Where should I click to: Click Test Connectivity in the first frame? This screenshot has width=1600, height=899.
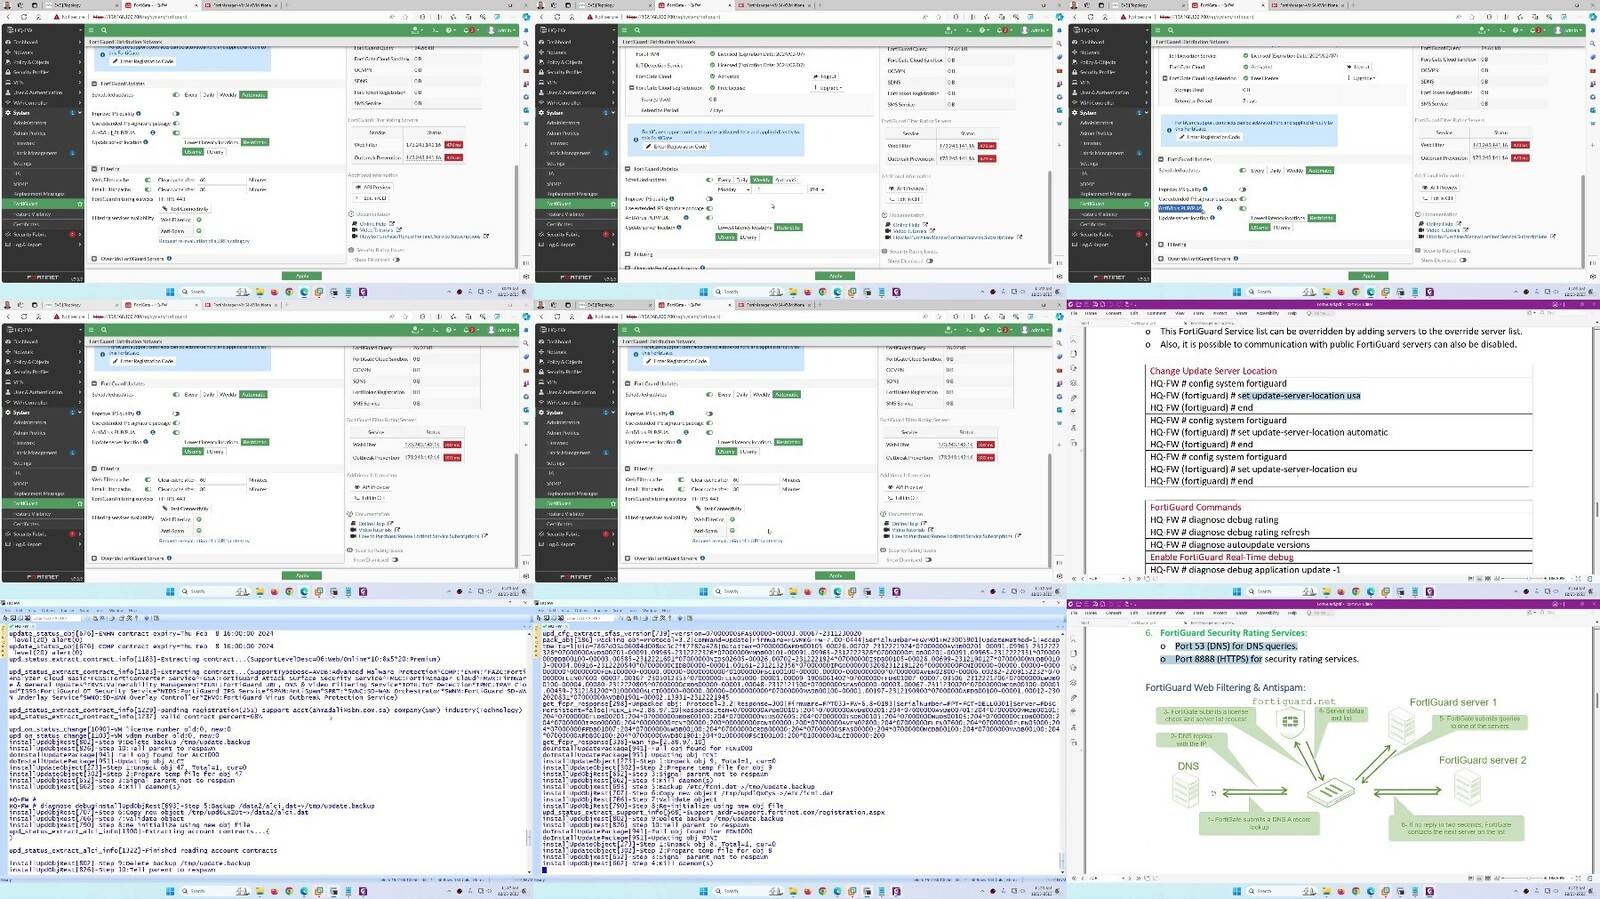(x=186, y=209)
